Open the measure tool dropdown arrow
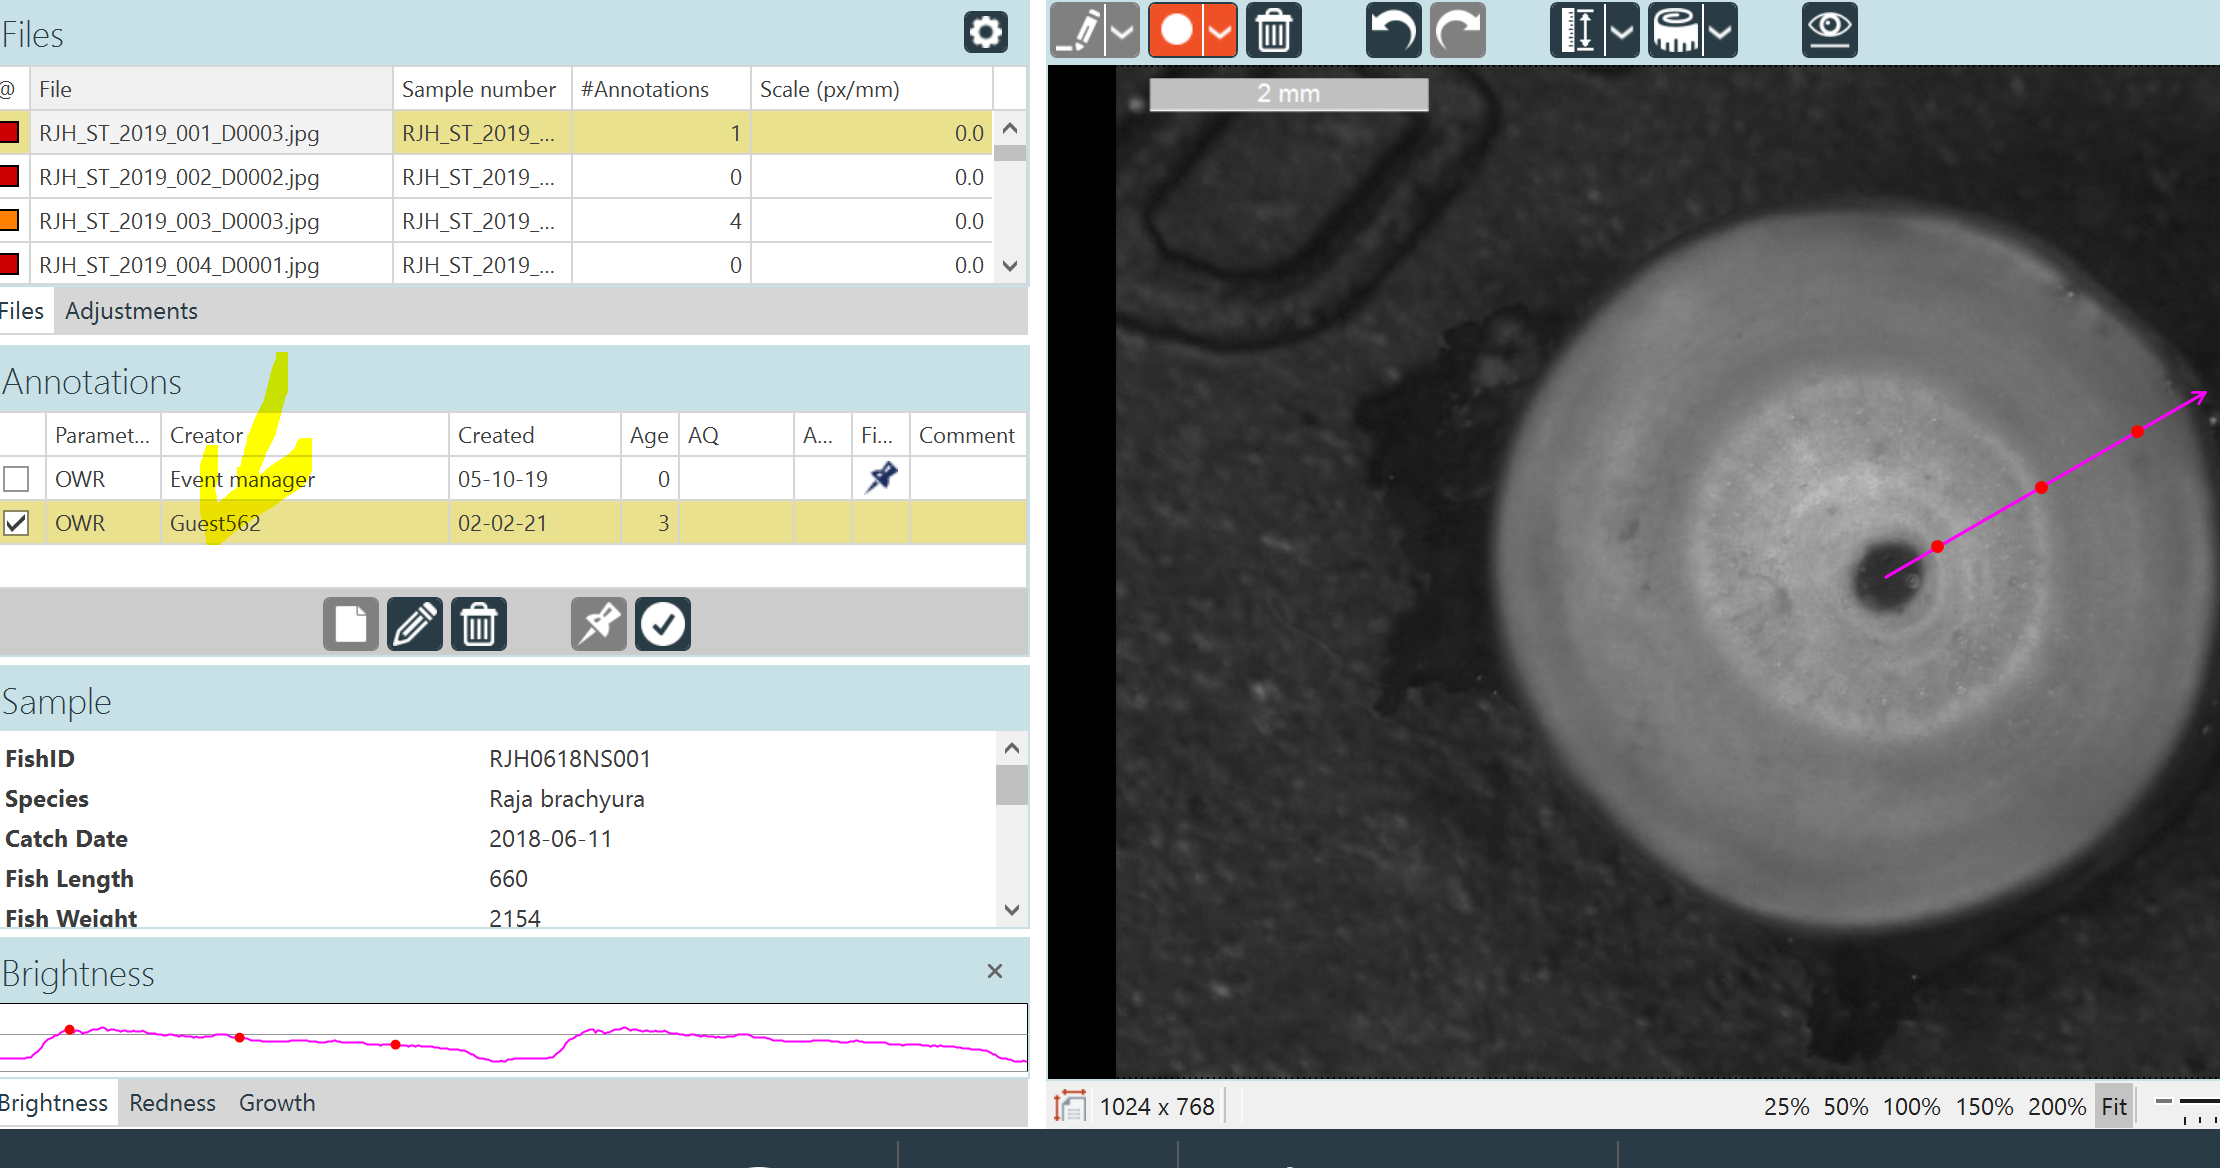 point(1722,30)
